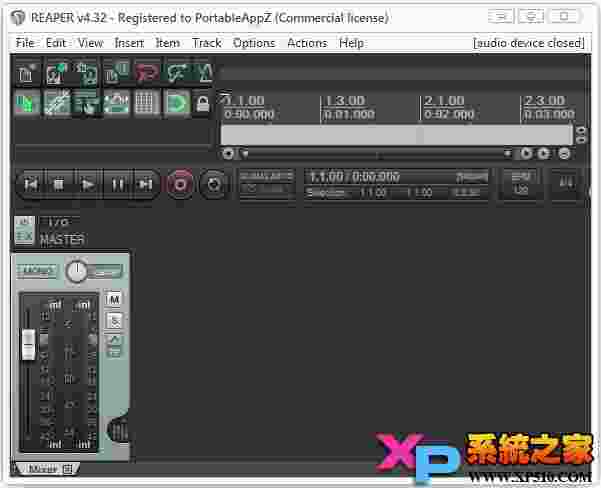Click the button left of the pan knob

37,271
